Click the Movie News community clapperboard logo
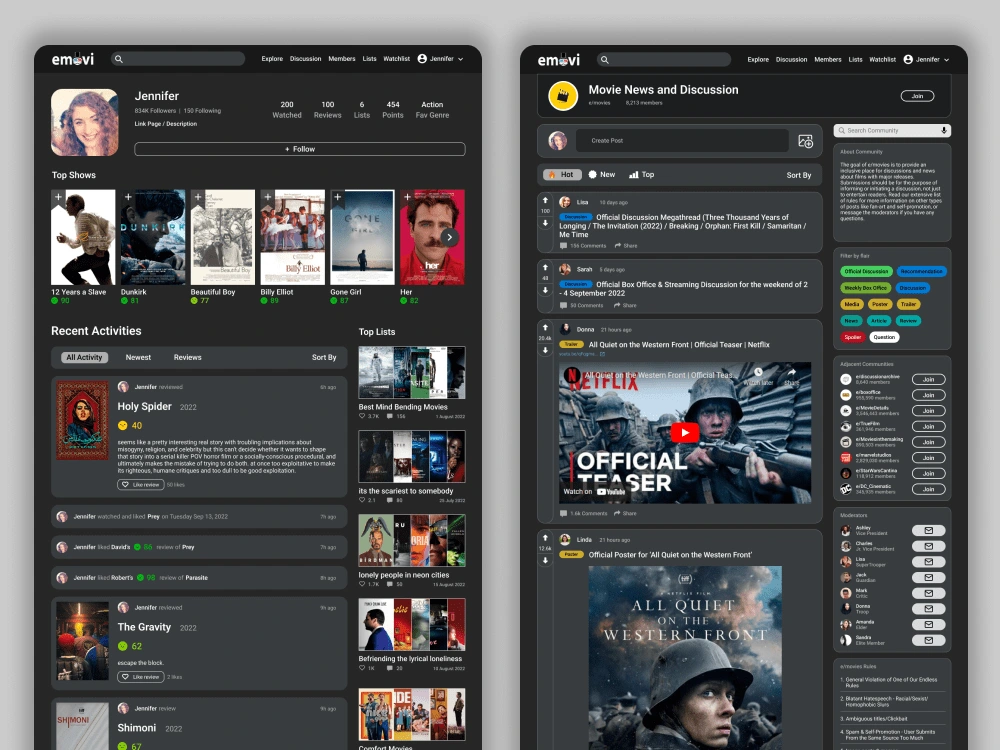 tap(563, 96)
